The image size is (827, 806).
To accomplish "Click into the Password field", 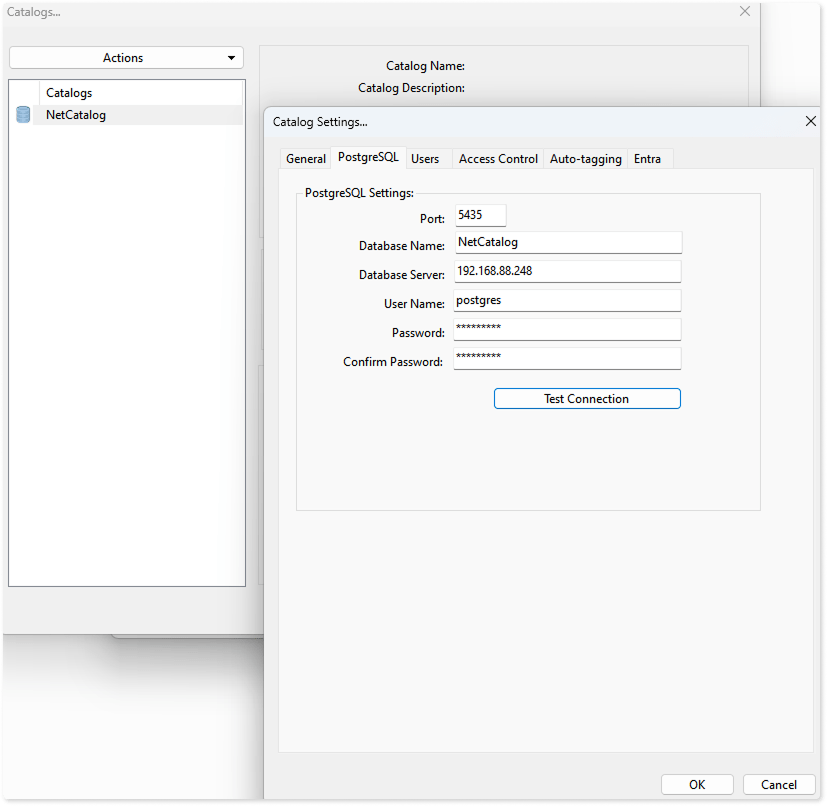I will pos(568,329).
